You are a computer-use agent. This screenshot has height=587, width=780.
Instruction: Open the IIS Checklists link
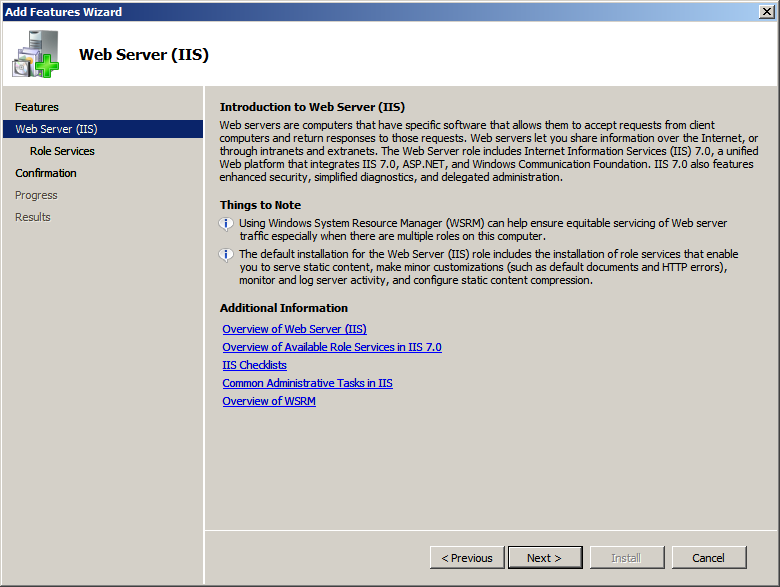(x=255, y=365)
